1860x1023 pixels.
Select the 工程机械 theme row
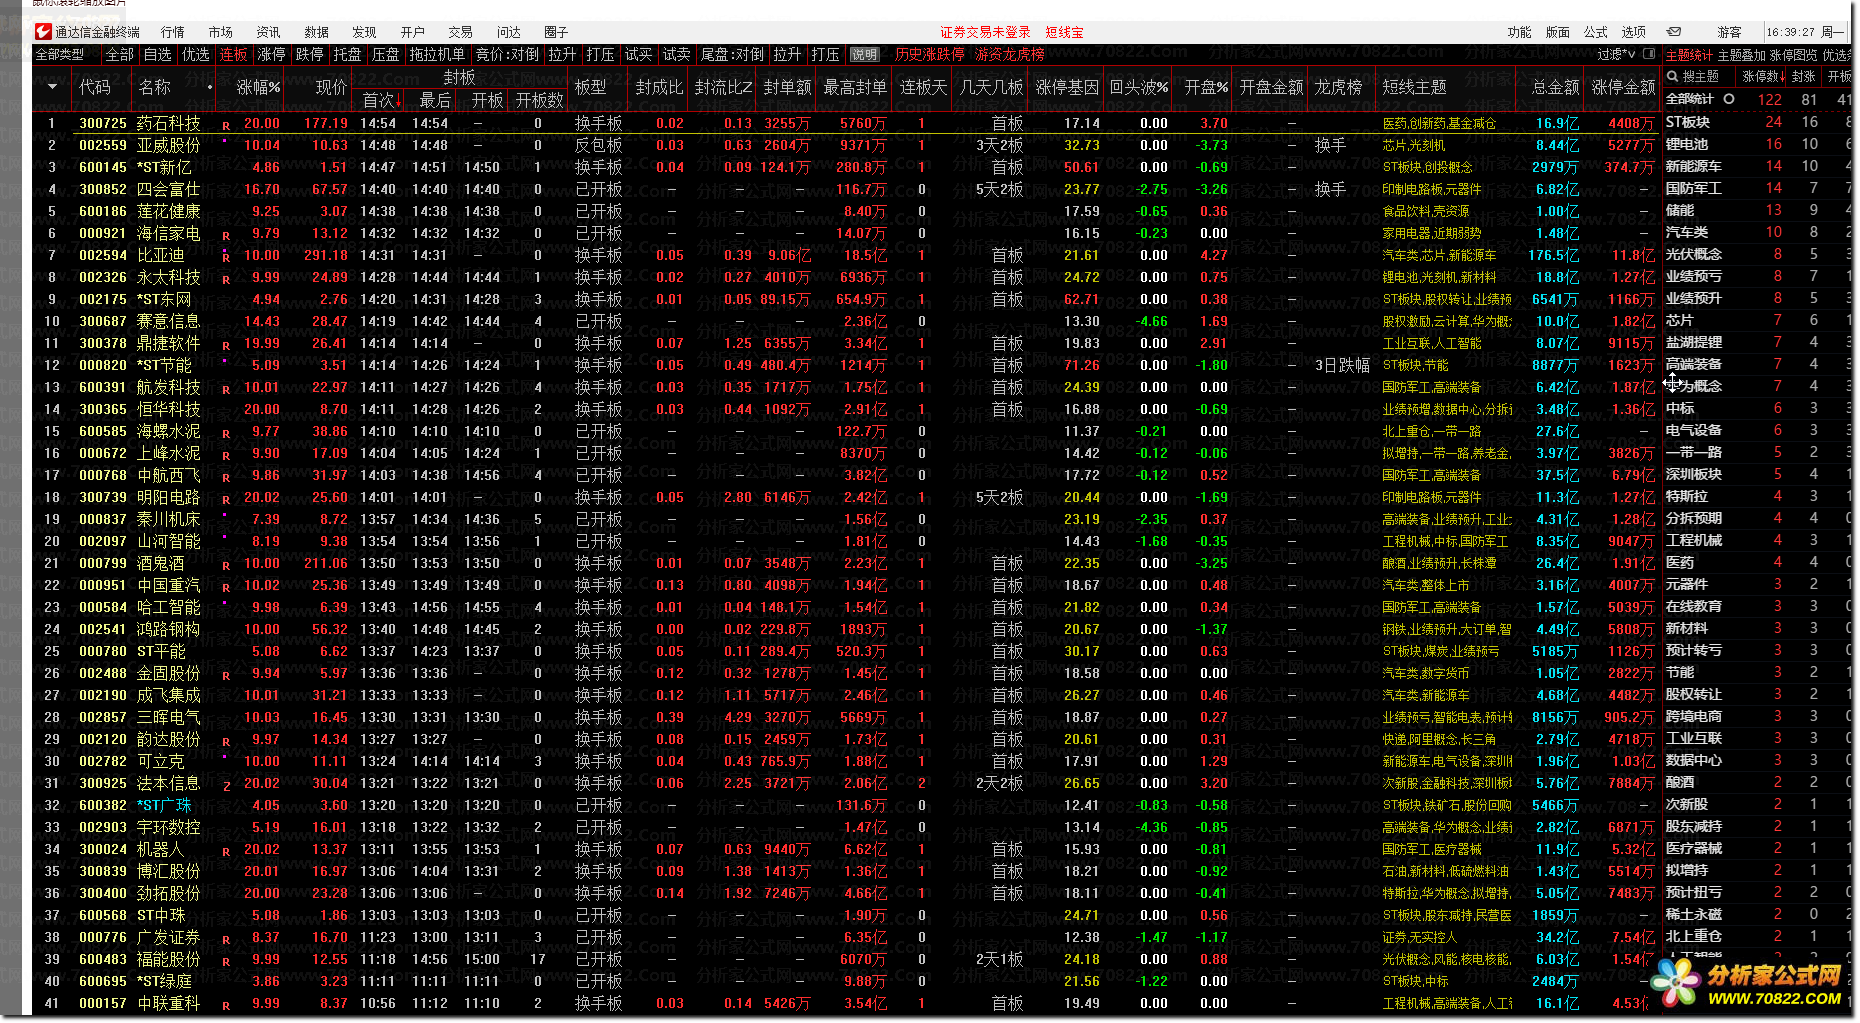1758,540
